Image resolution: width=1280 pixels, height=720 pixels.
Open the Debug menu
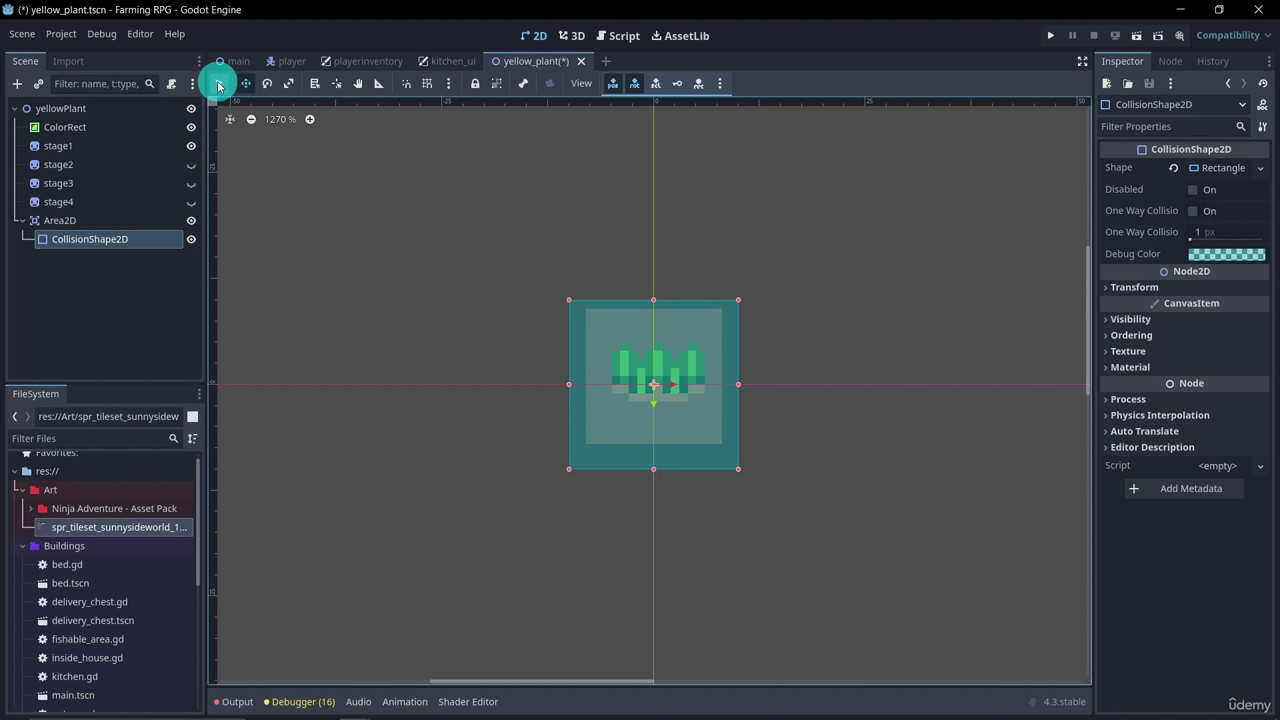point(101,34)
